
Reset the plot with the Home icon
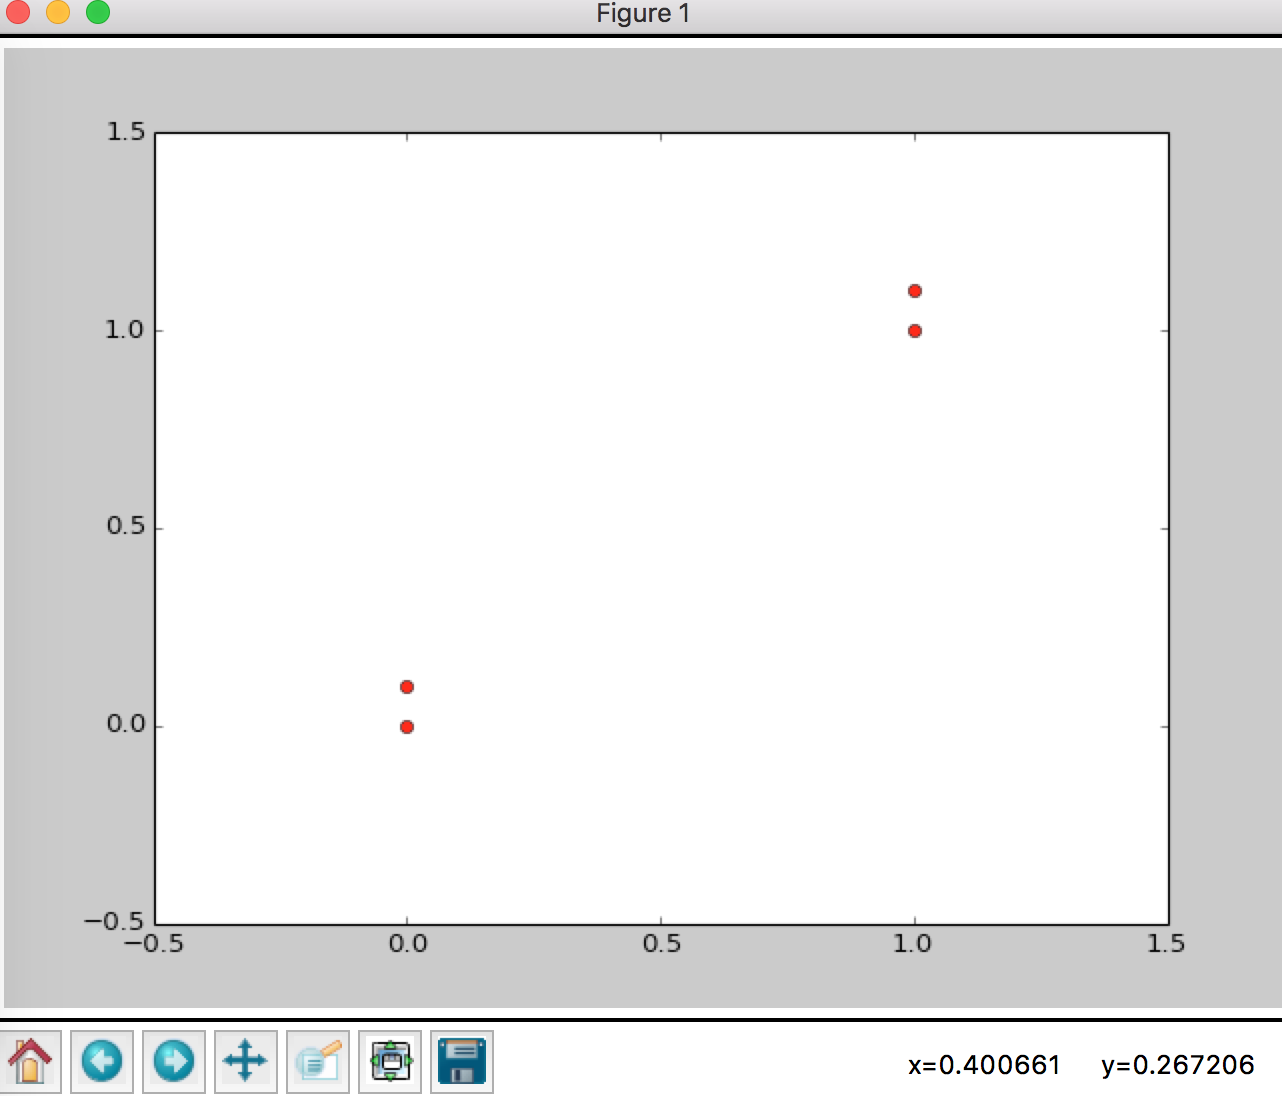(x=31, y=1062)
